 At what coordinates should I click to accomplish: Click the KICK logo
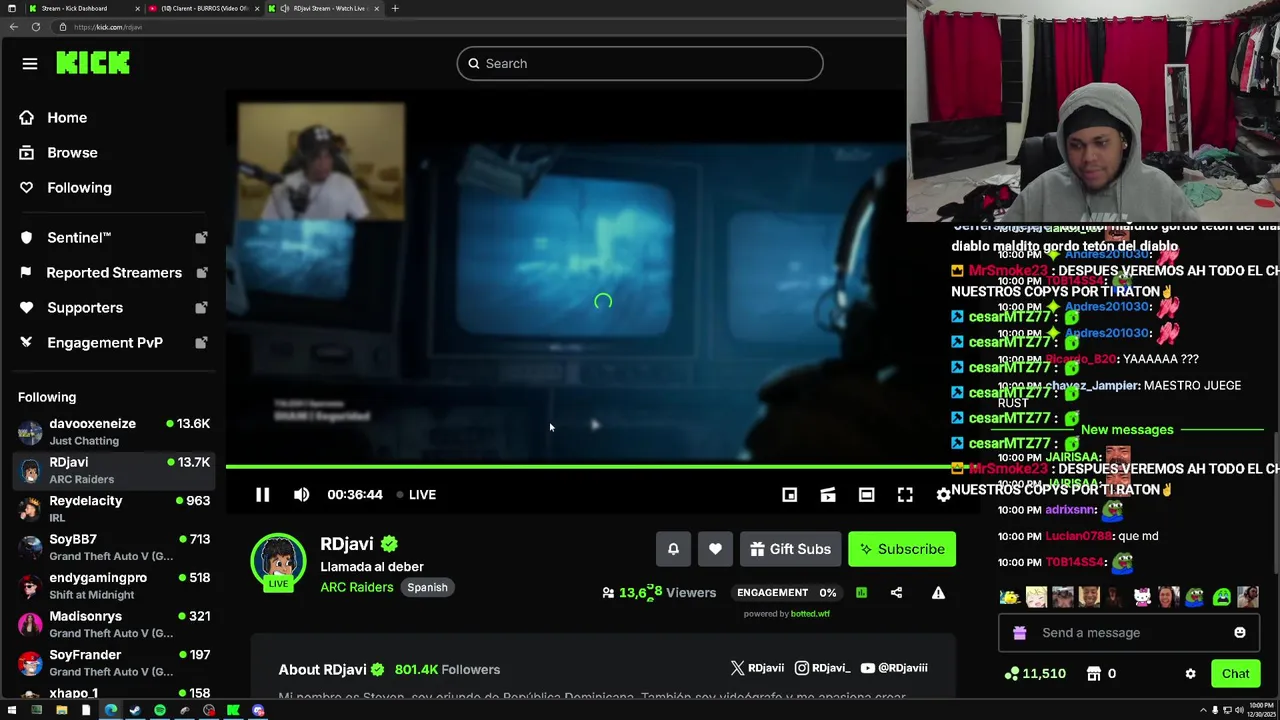[93, 63]
